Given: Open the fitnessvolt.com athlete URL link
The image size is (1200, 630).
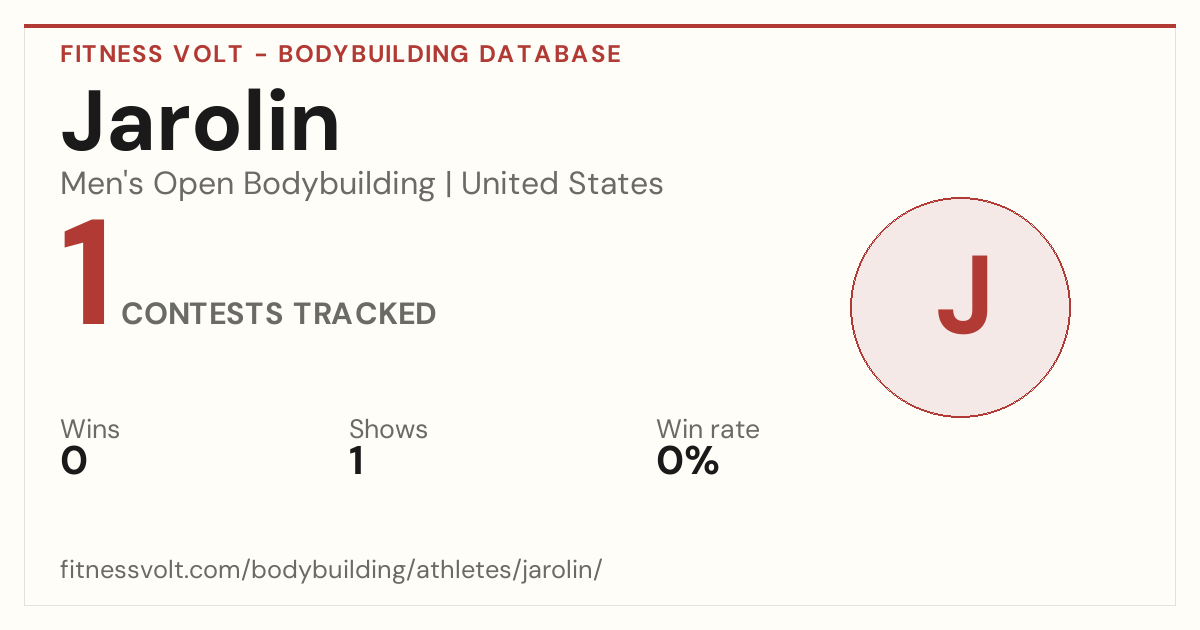Looking at the screenshot, I should (x=331, y=571).
